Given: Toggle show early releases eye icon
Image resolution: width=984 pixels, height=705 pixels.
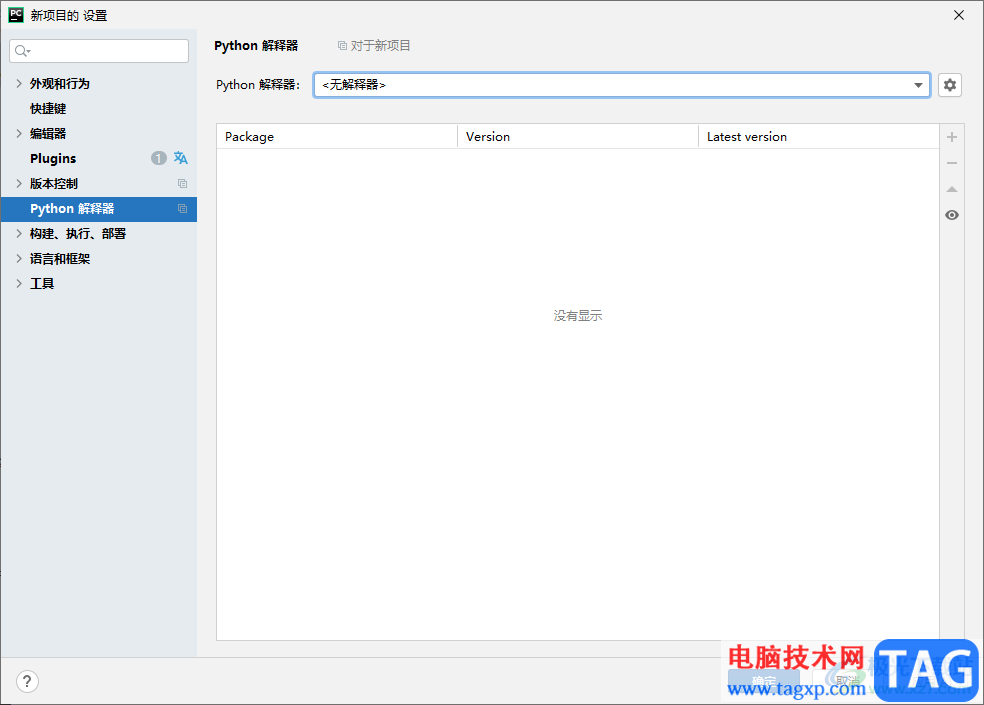Looking at the screenshot, I should pos(951,215).
